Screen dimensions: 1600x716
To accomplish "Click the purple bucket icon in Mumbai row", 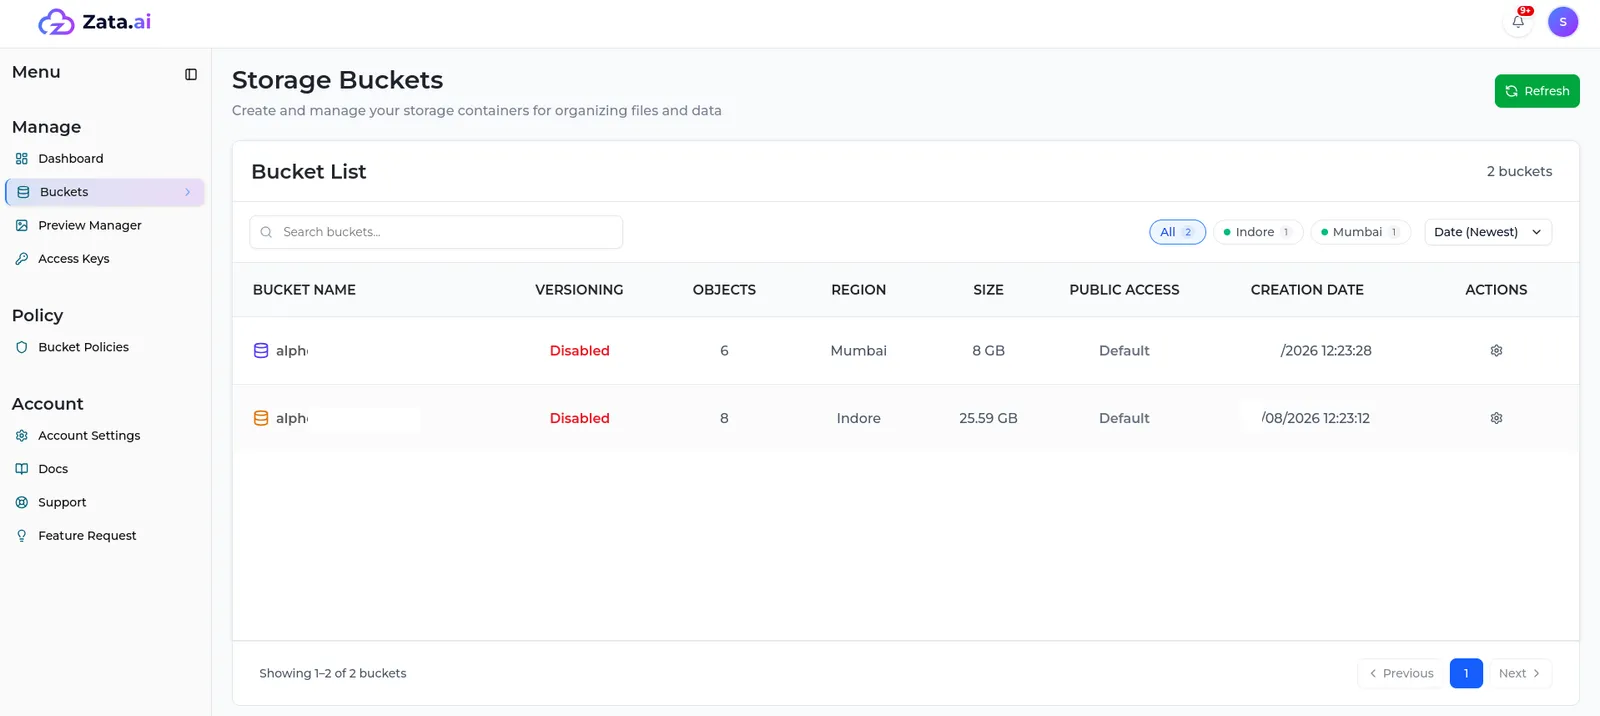I will (x=261, y=351).
